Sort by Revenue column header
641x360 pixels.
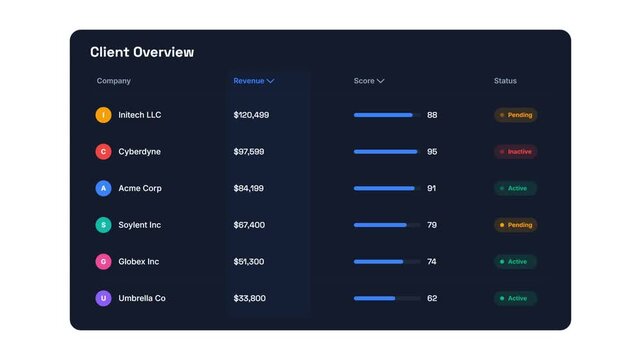pos(253,81)
